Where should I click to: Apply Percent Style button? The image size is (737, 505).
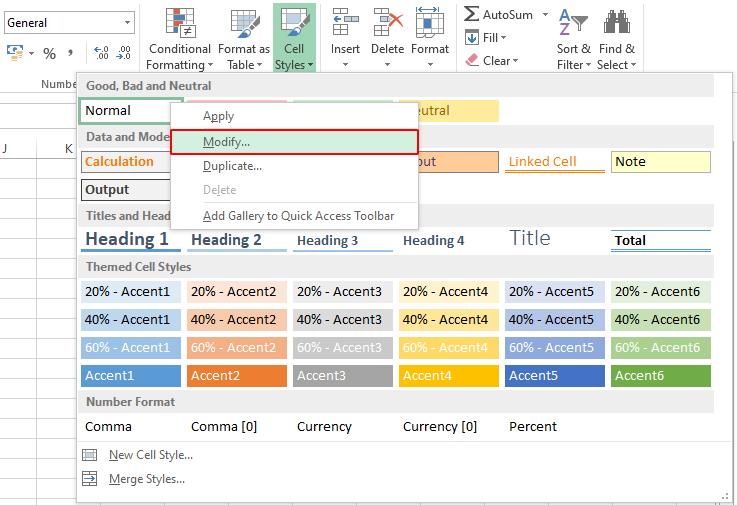(x=49, y=53)
